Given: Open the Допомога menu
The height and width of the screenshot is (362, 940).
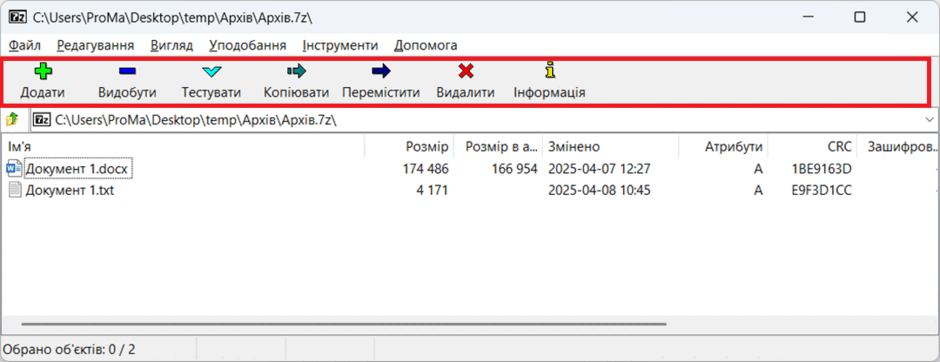Looking at the screenshot, I should pyautogui.click(x=426, y=45).
